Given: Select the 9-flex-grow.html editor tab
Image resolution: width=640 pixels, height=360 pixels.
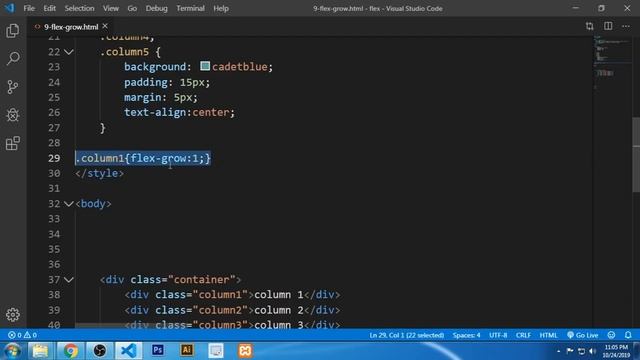Looking at the screenshot, I should point(71,27).
